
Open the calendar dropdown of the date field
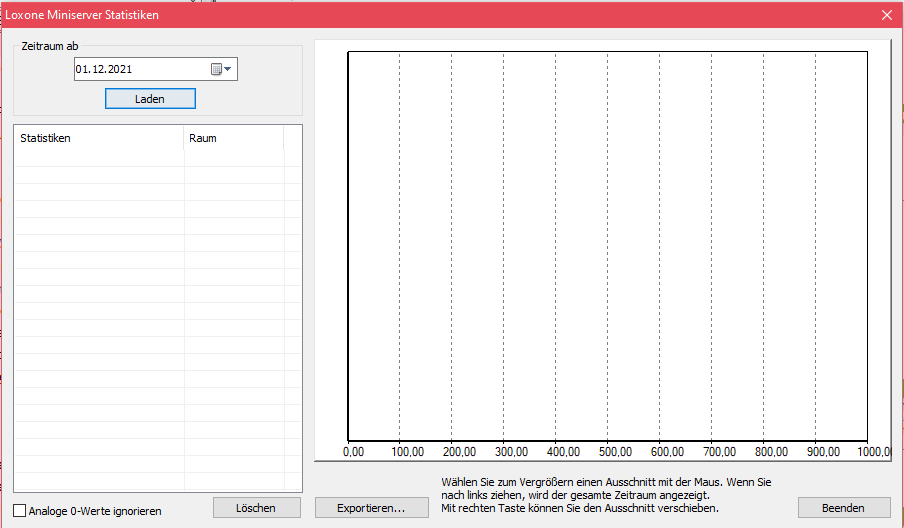coord(221,69)
